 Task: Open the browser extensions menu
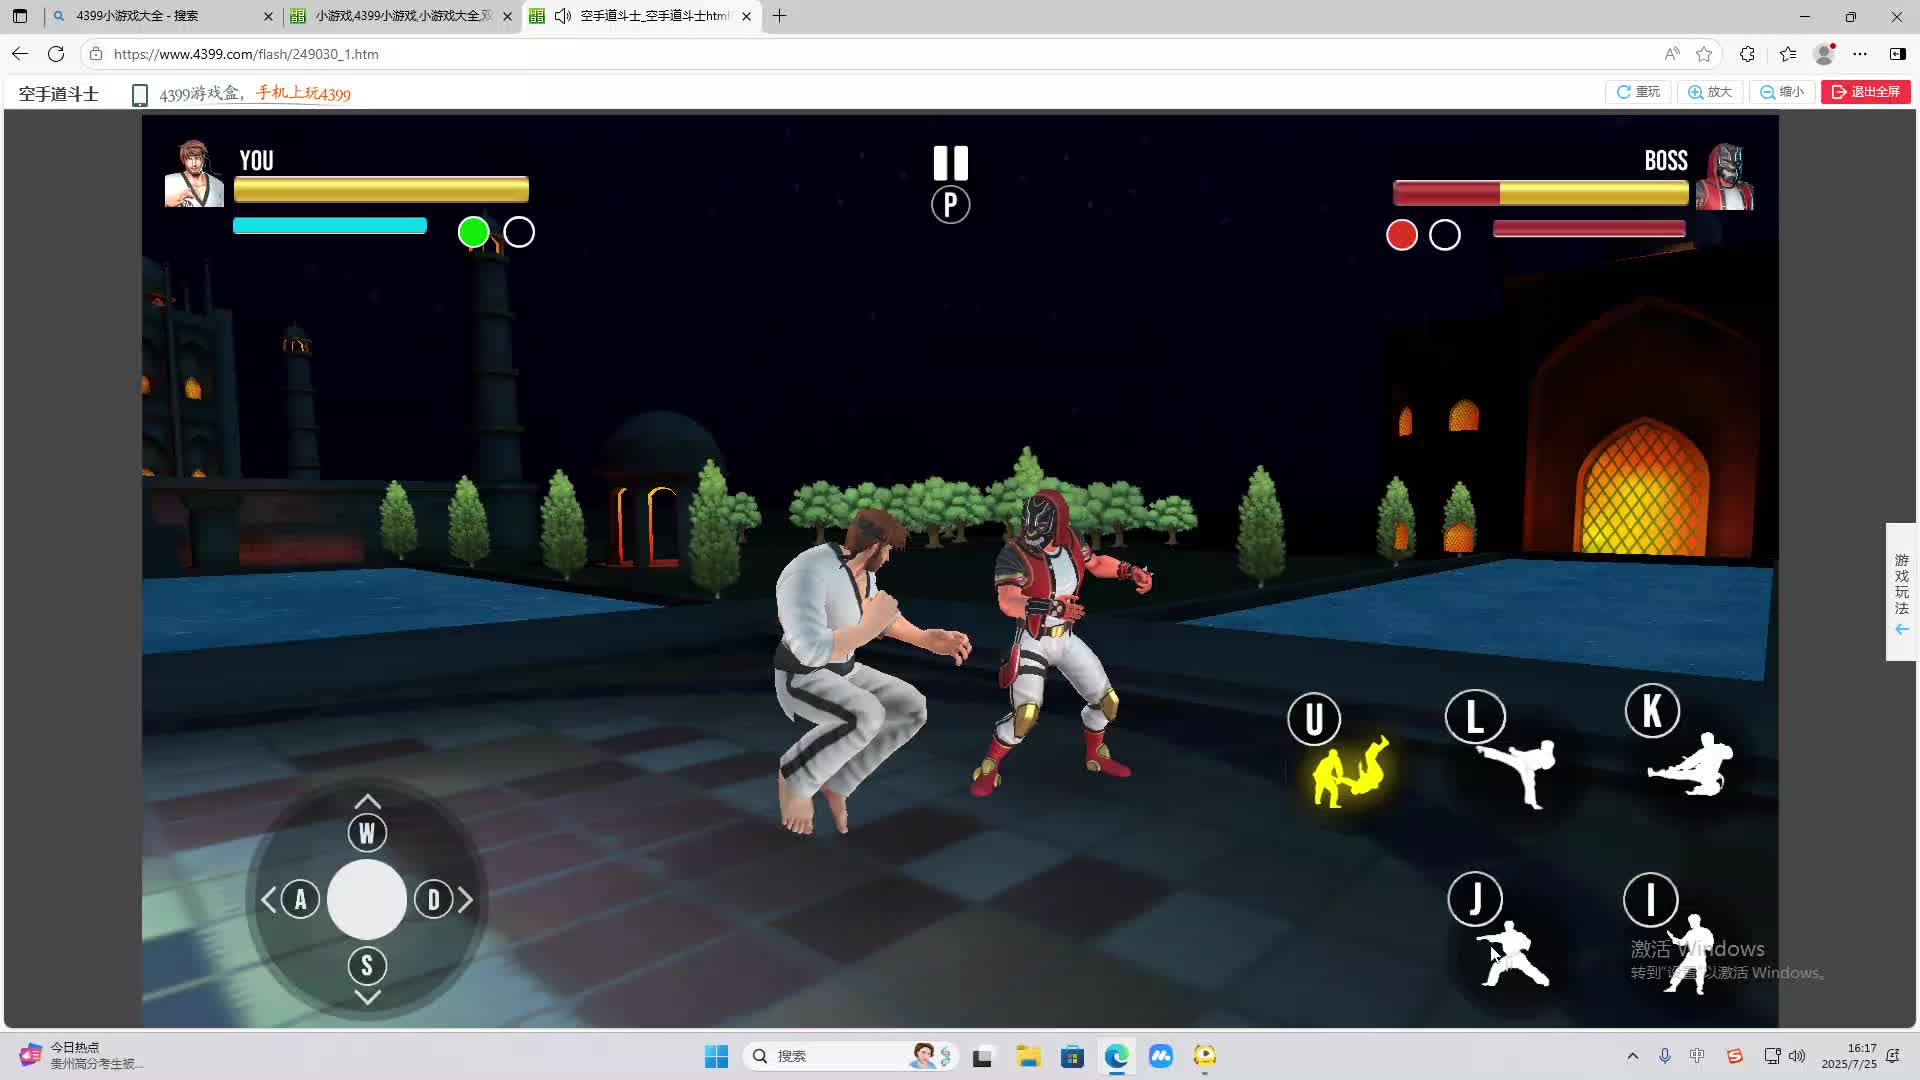click(1747, 54)
